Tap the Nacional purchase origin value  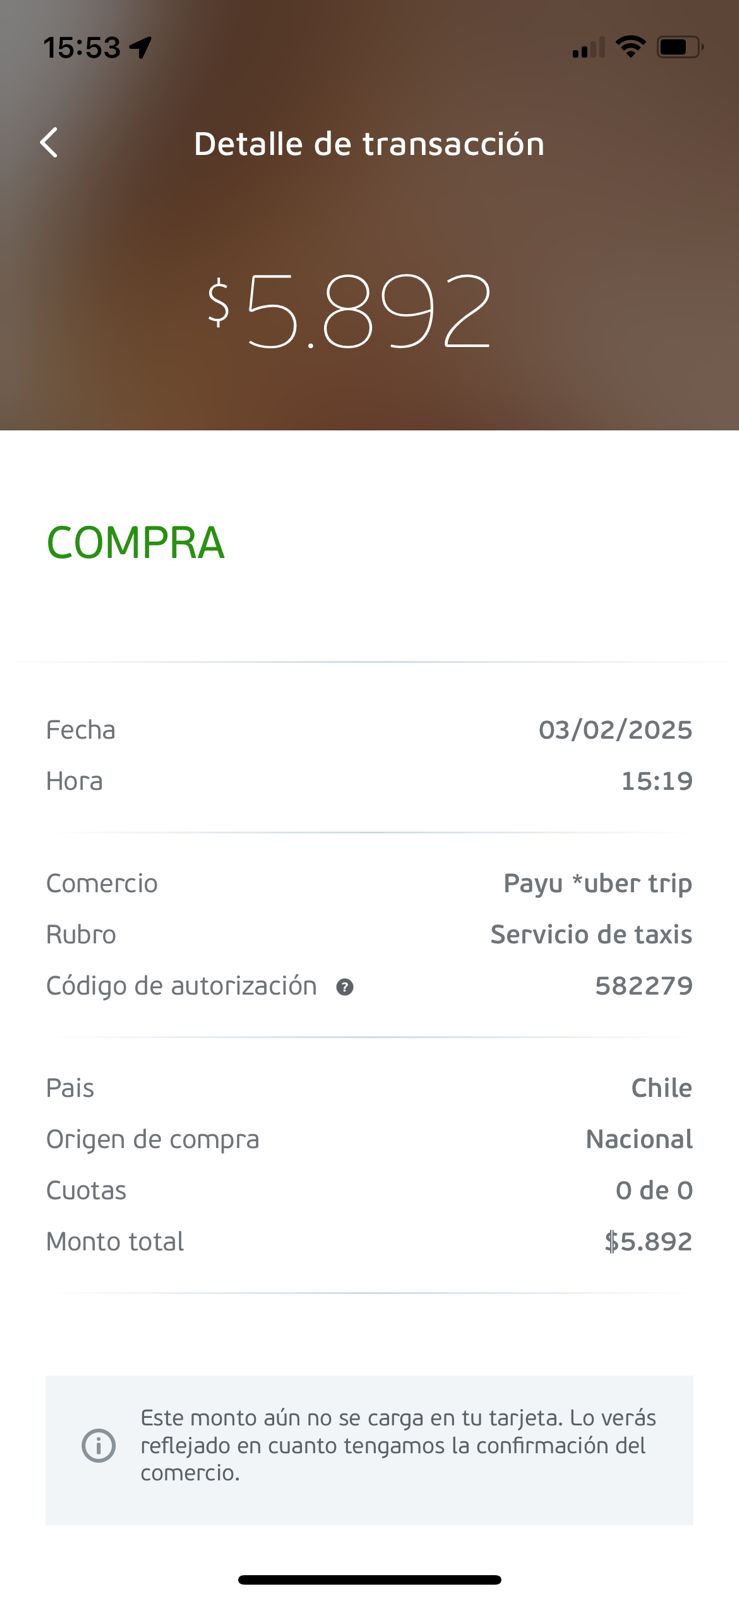click(x=639, y=1139)
